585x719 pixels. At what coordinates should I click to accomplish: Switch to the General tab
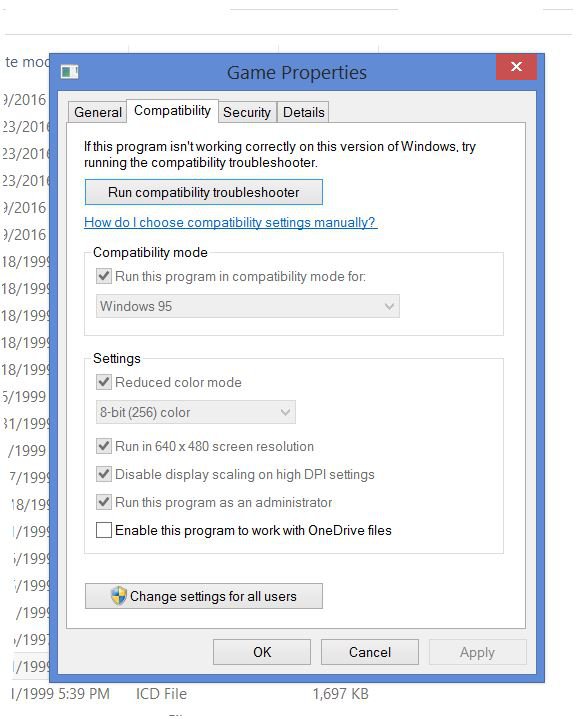[x=98, y=112]
